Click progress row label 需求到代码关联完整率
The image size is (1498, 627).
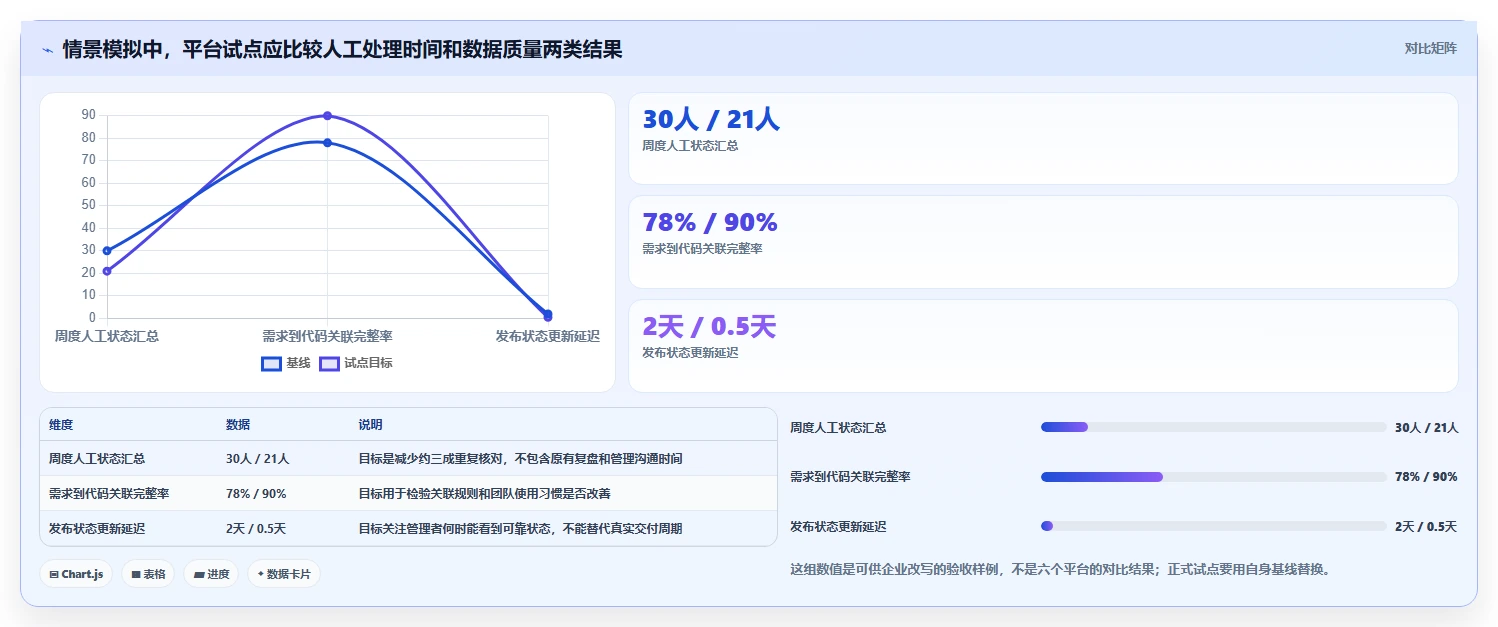850,477
